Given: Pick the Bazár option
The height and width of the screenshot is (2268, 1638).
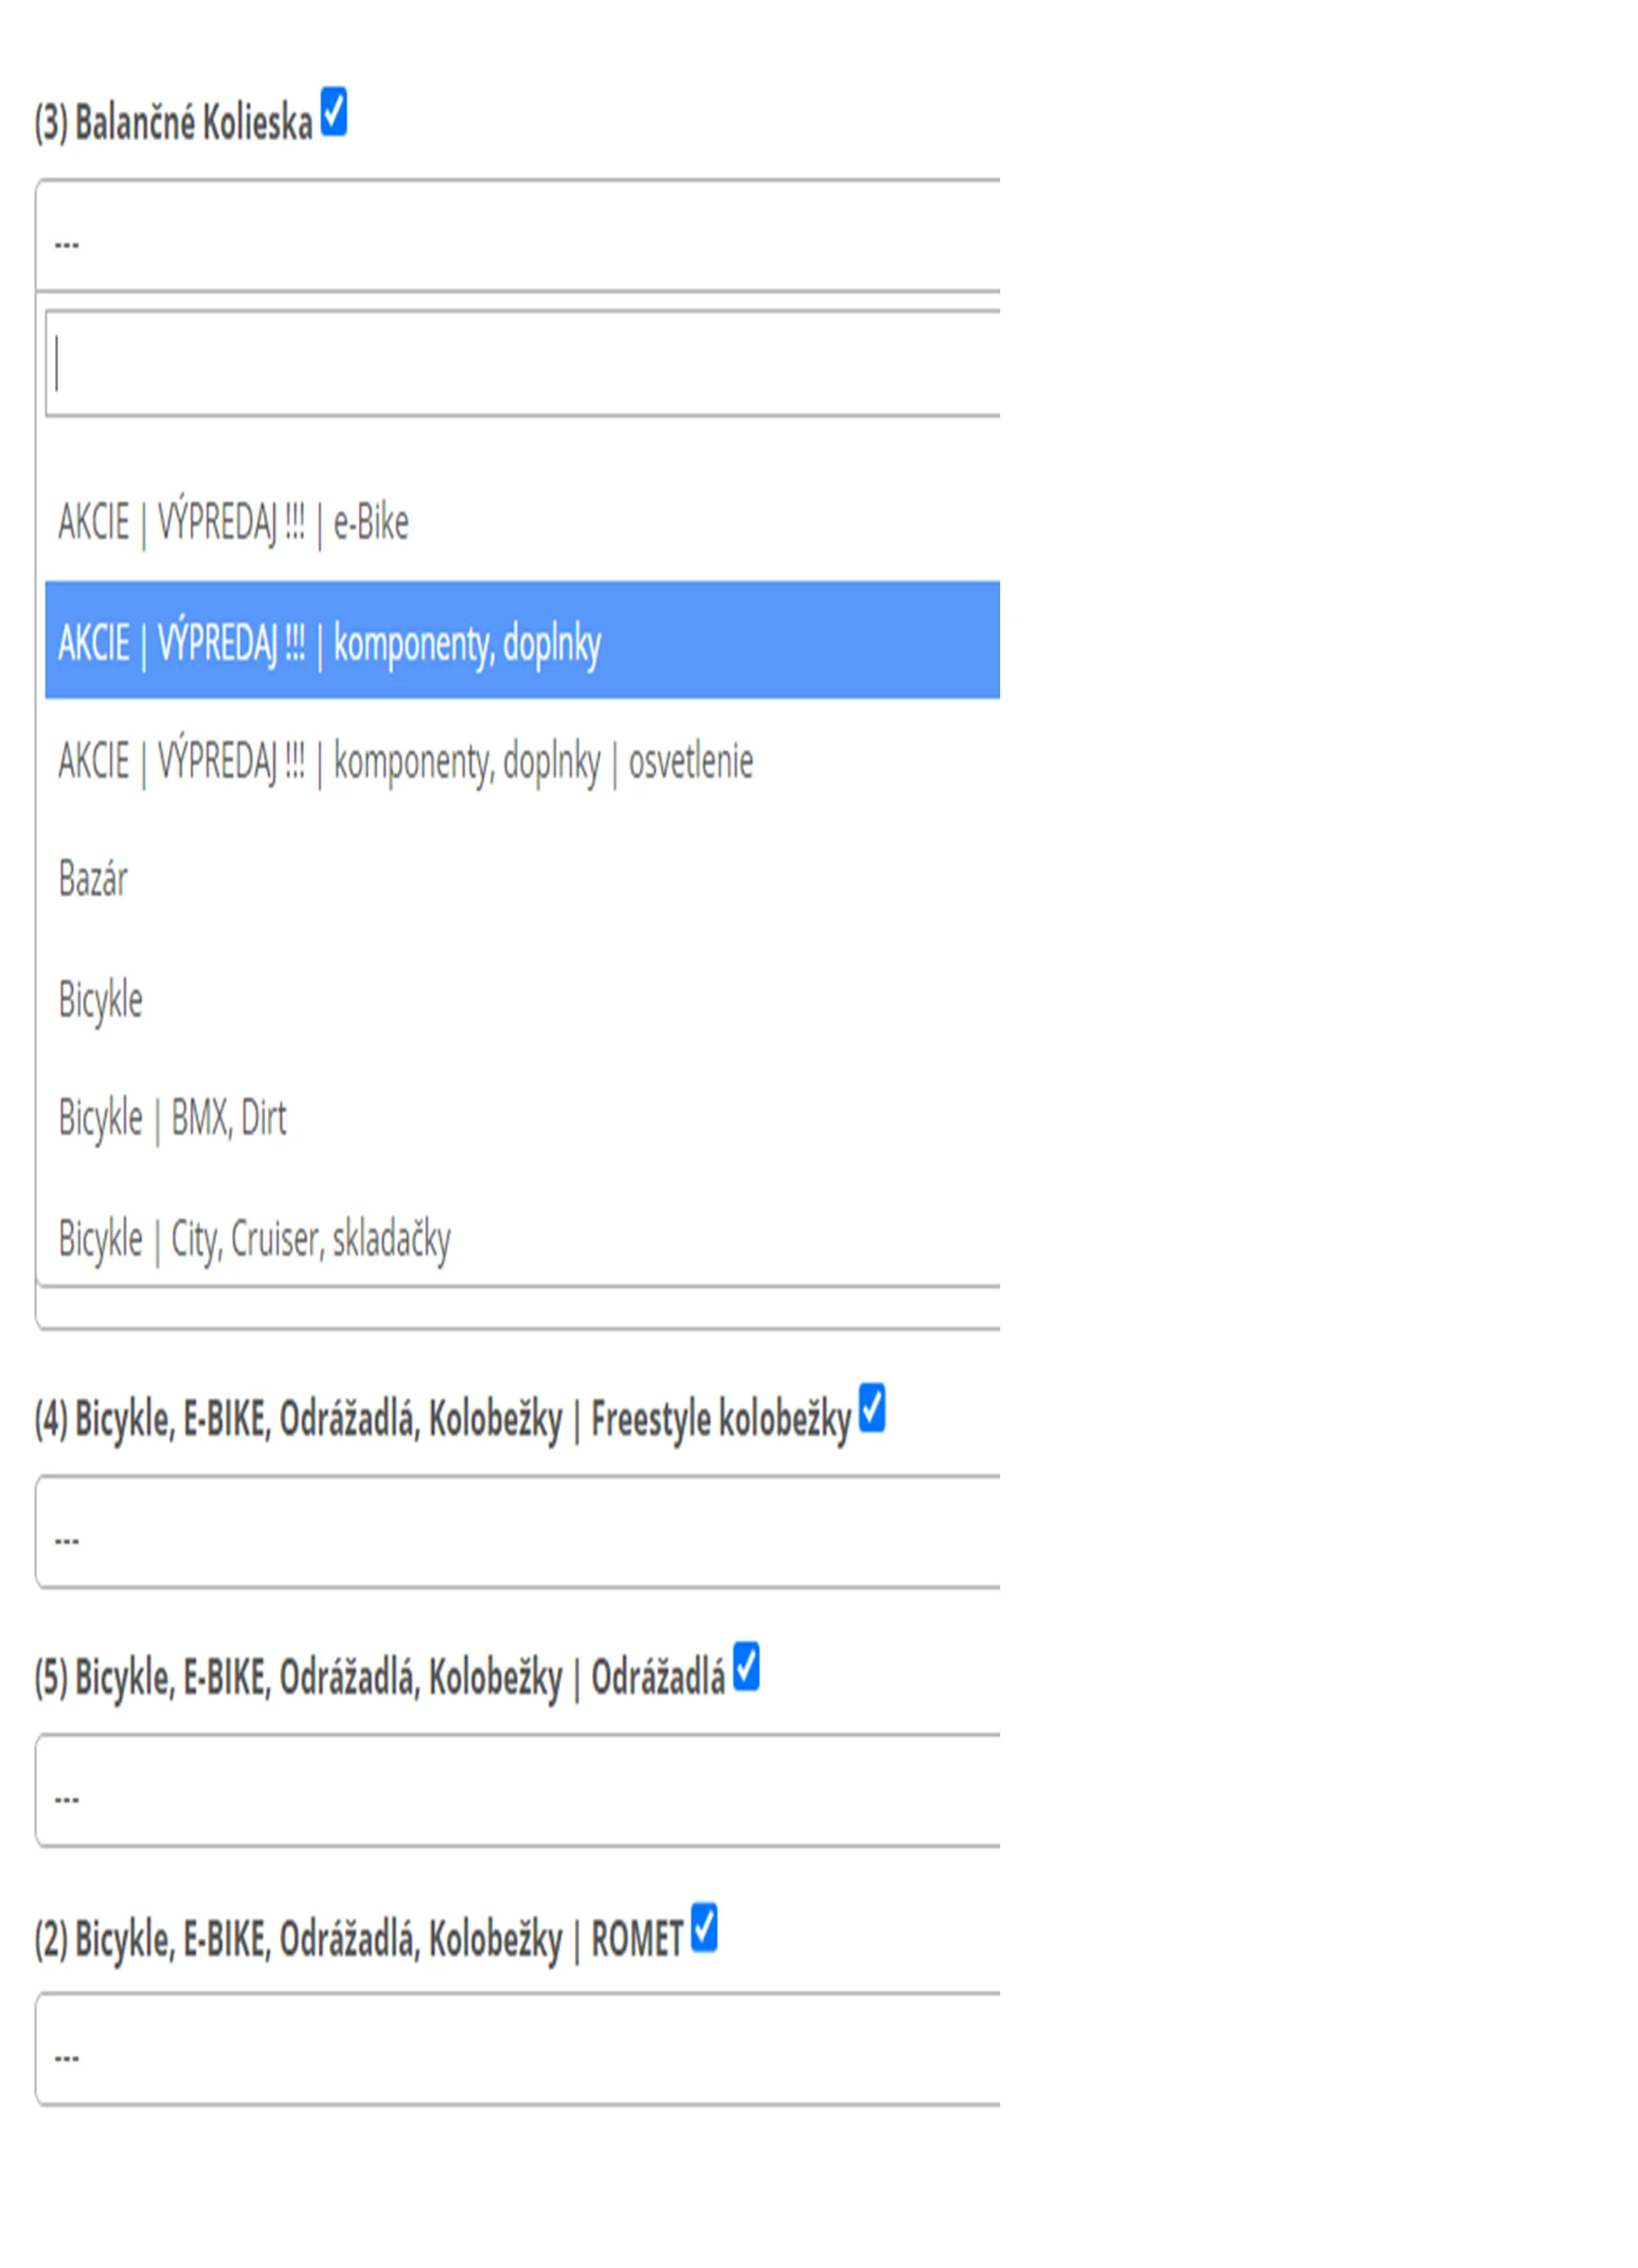Looking at the screenshot, I should pyautogui.click(x=93, y=879).
